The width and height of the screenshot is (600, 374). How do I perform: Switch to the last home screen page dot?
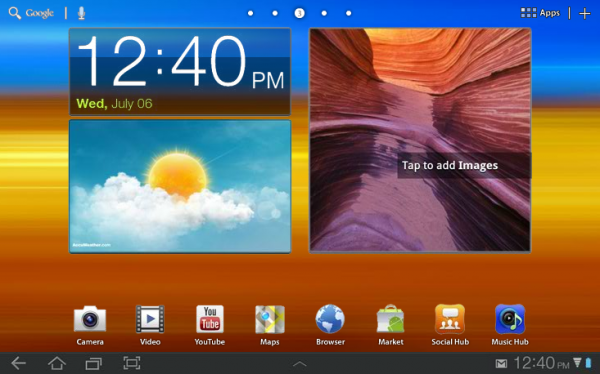tap(349, 13)
